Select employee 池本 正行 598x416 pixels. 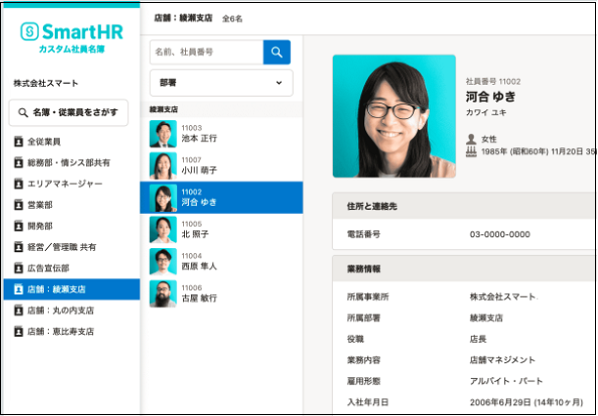pos(222,133)
